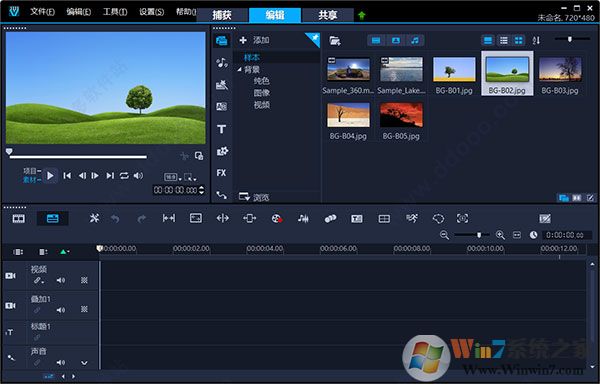
Task: Expand the 声音 track options chevron
Action: pyautogui.click(x=84, y=363)
